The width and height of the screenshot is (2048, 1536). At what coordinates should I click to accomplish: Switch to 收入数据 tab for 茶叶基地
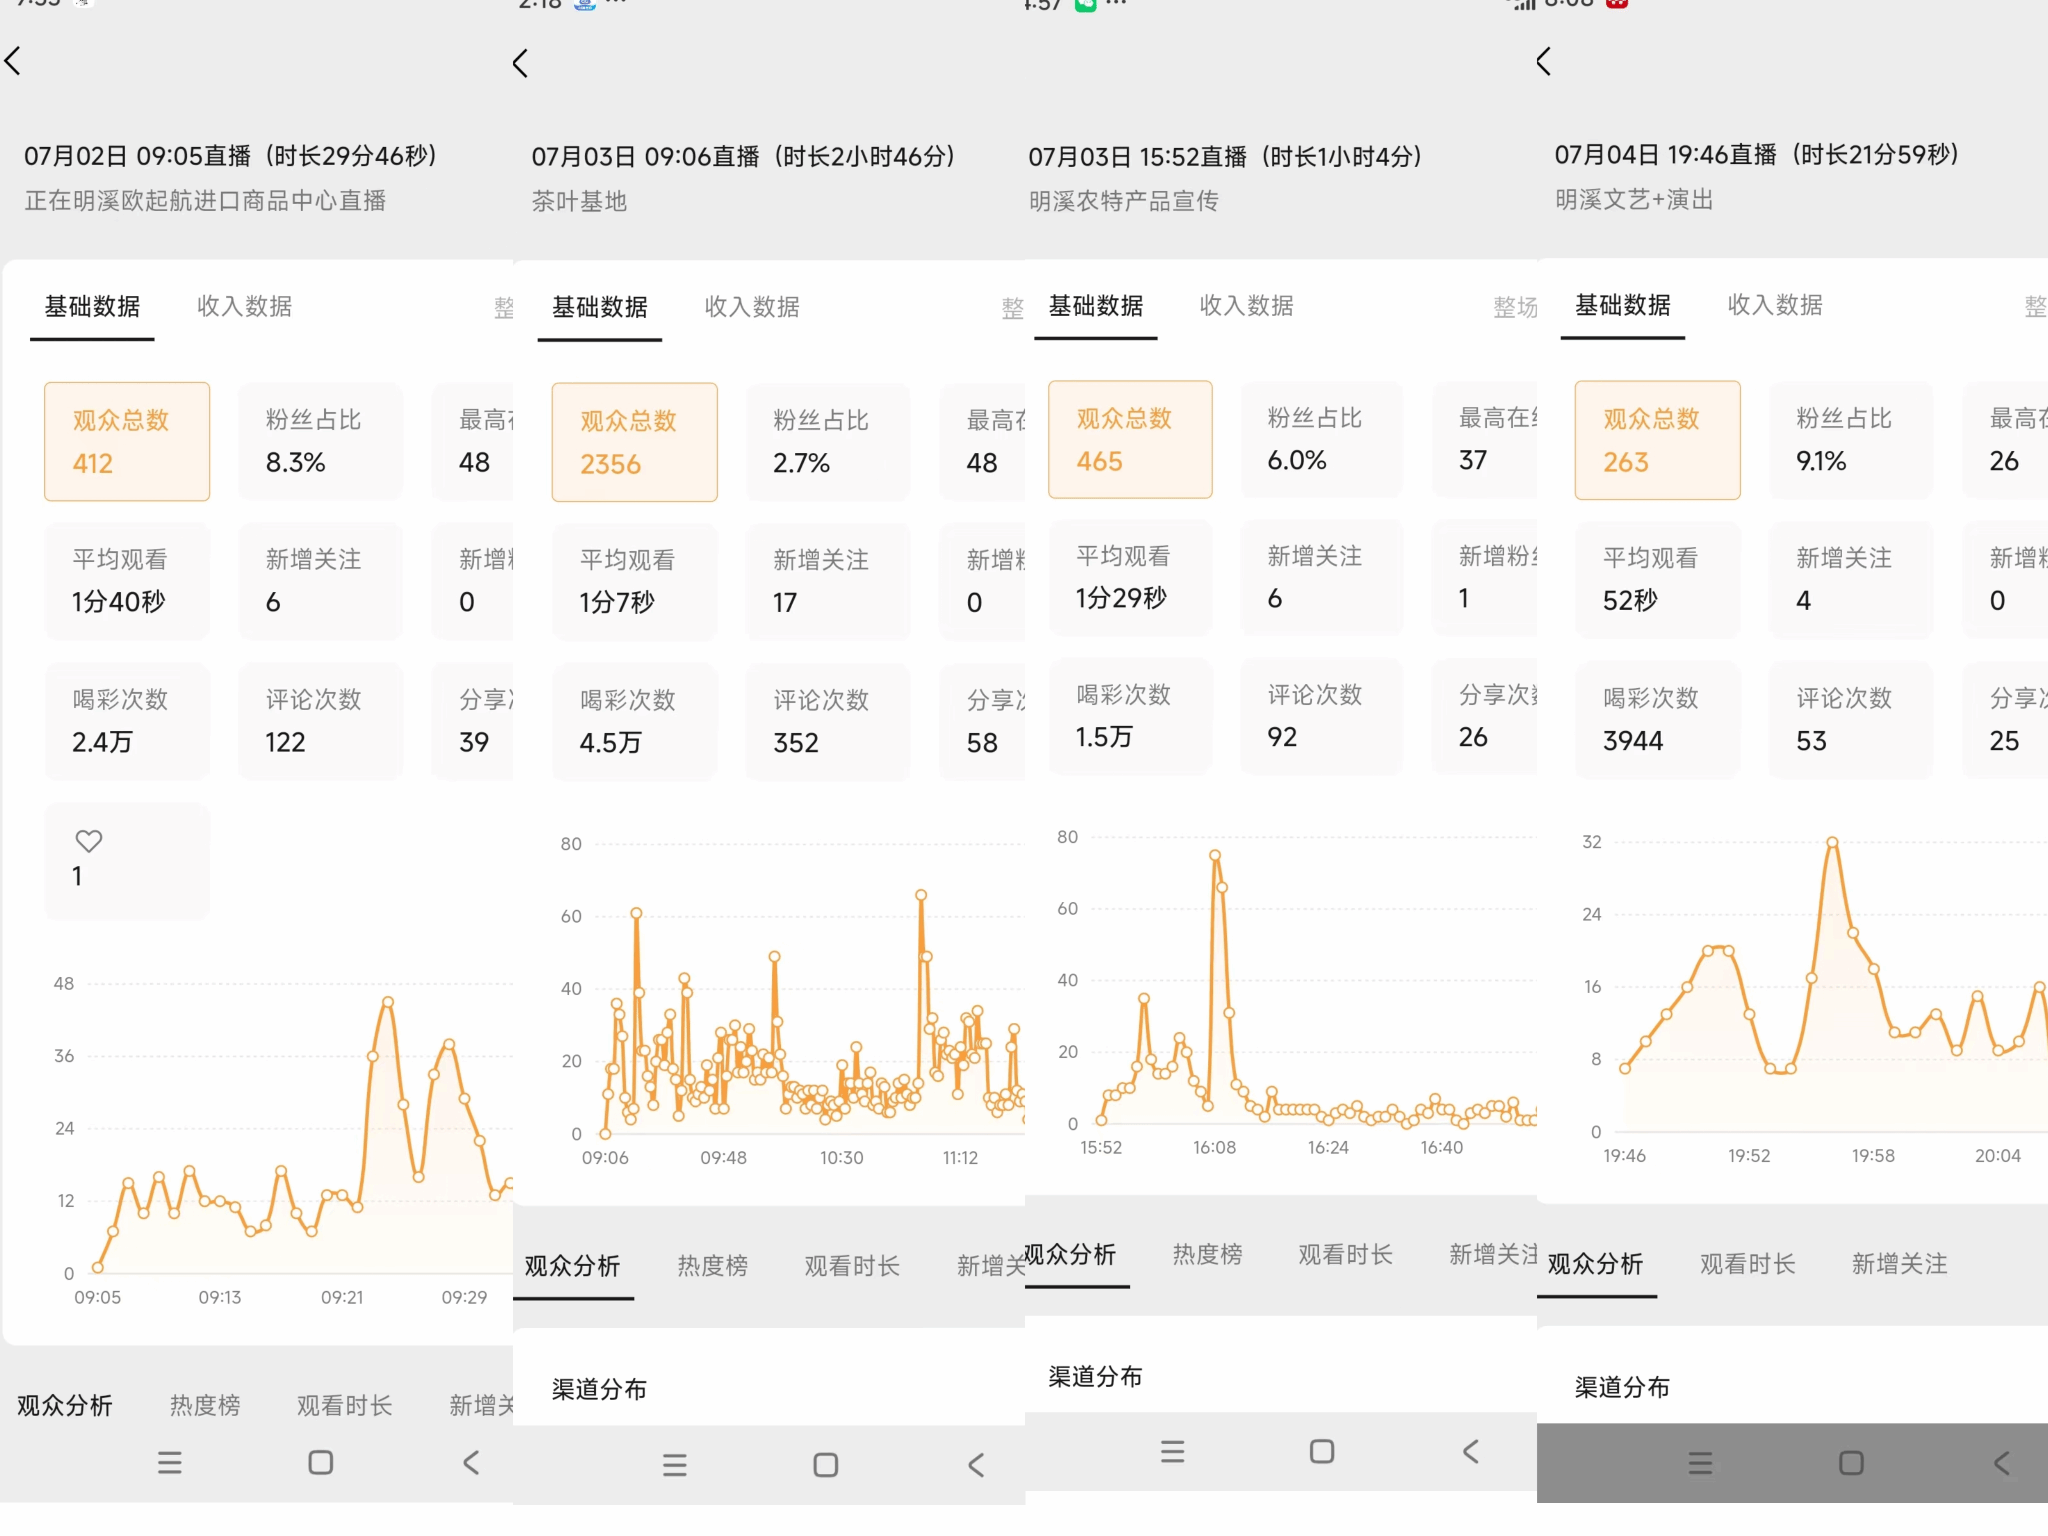pos(752,307)
